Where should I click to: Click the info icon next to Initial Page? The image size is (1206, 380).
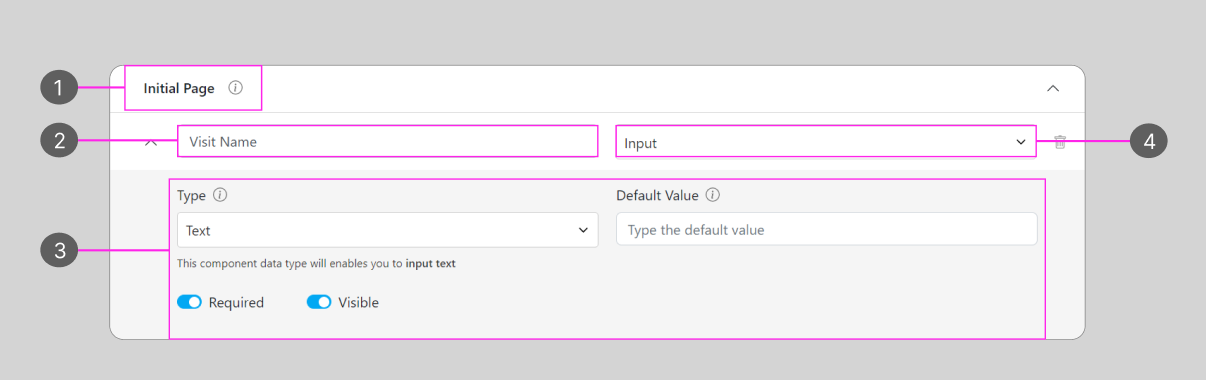coord(235,88)
